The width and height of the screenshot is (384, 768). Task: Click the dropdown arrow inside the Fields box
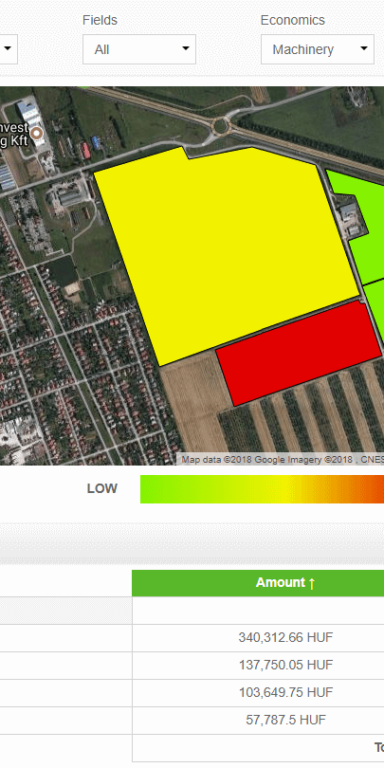[186, 48]
